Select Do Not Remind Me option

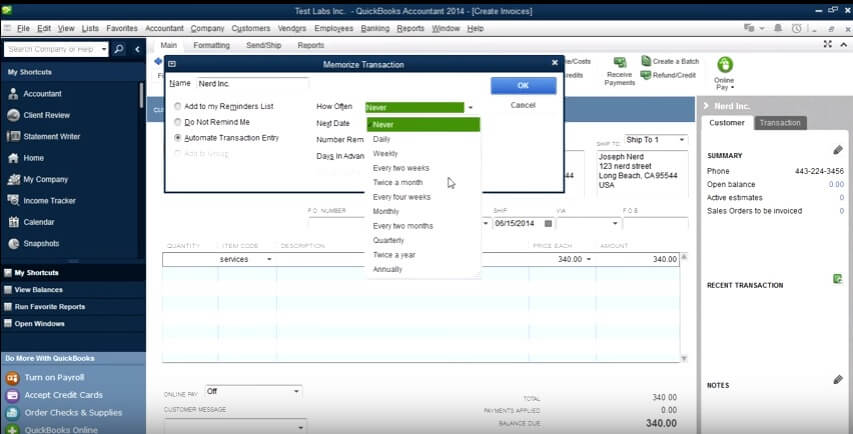pos(177,122)
